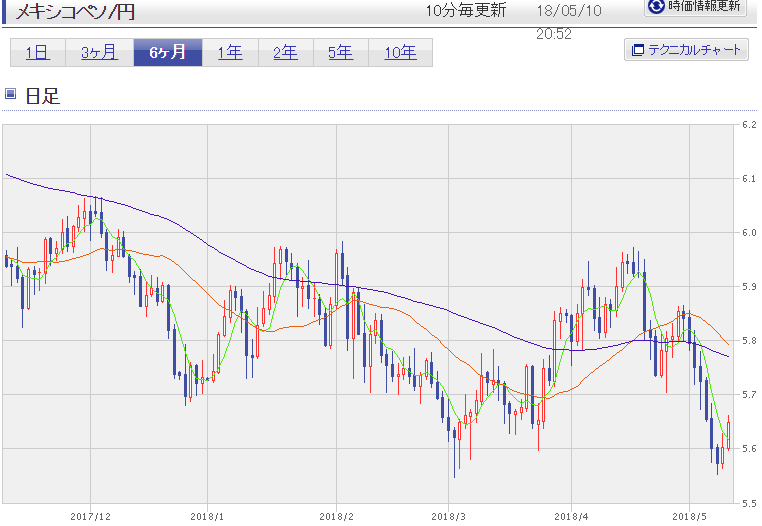
Task: Click the 6.0 price axis label
Action: 749,233
